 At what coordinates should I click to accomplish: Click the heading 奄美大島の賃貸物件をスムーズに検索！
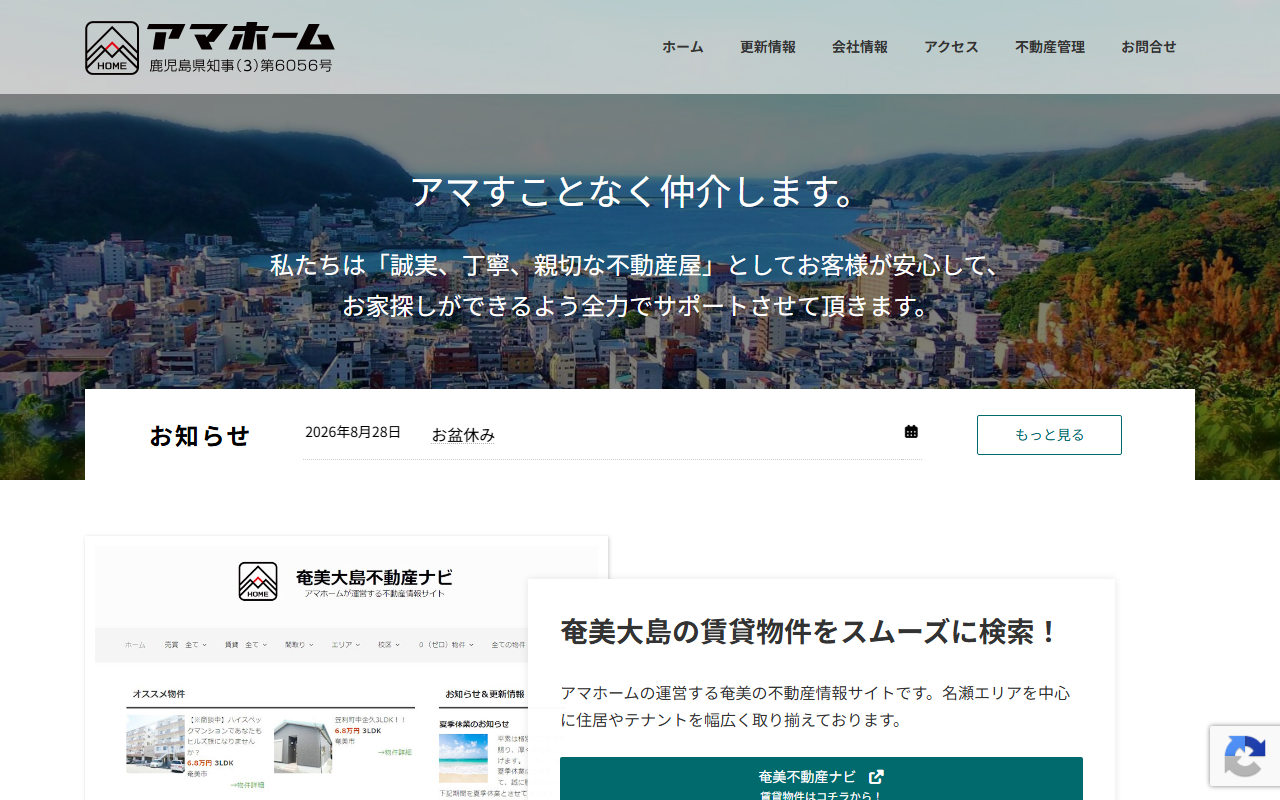click(x=810, y=632)
